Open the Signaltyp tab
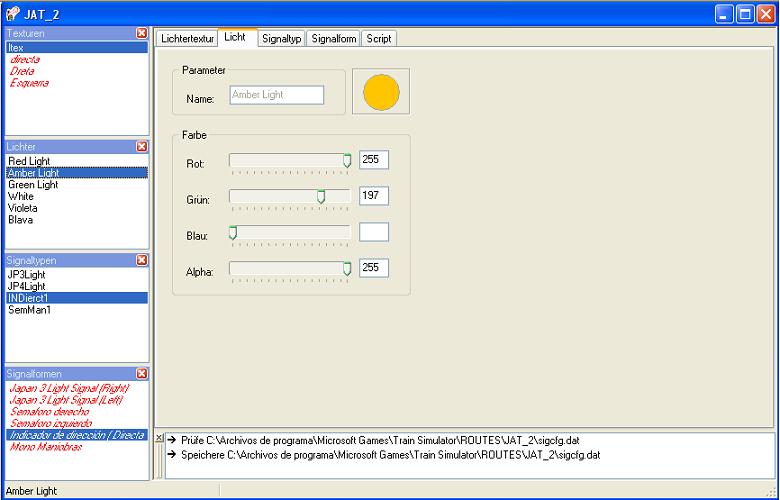 pos(281,39)
